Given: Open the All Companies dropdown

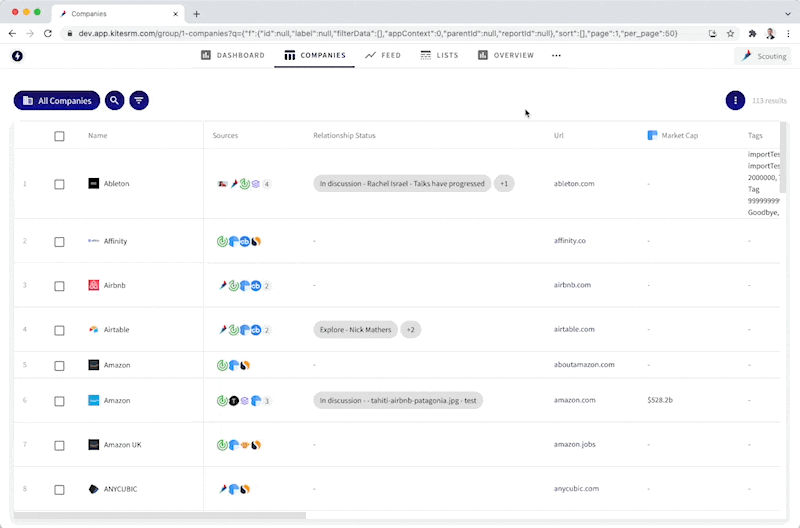Looking at the screenshot, I should point(57,100).
